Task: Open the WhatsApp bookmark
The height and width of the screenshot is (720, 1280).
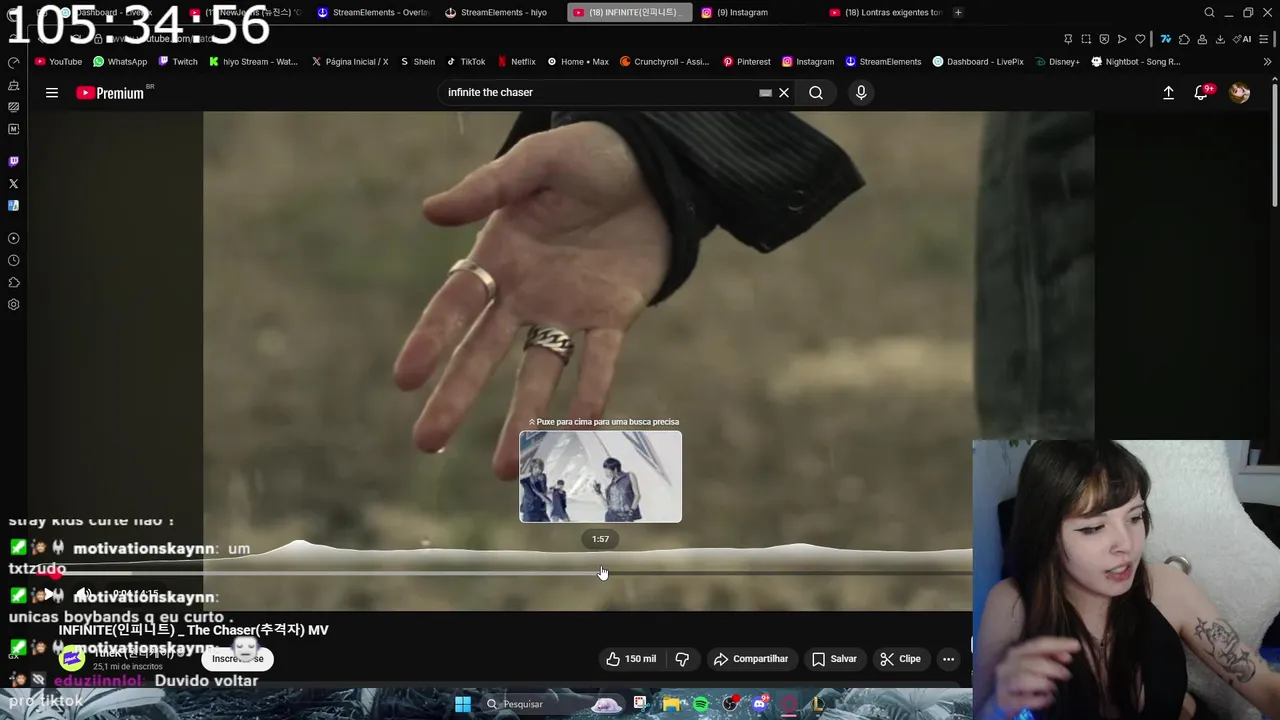Action: pos(120,62)
